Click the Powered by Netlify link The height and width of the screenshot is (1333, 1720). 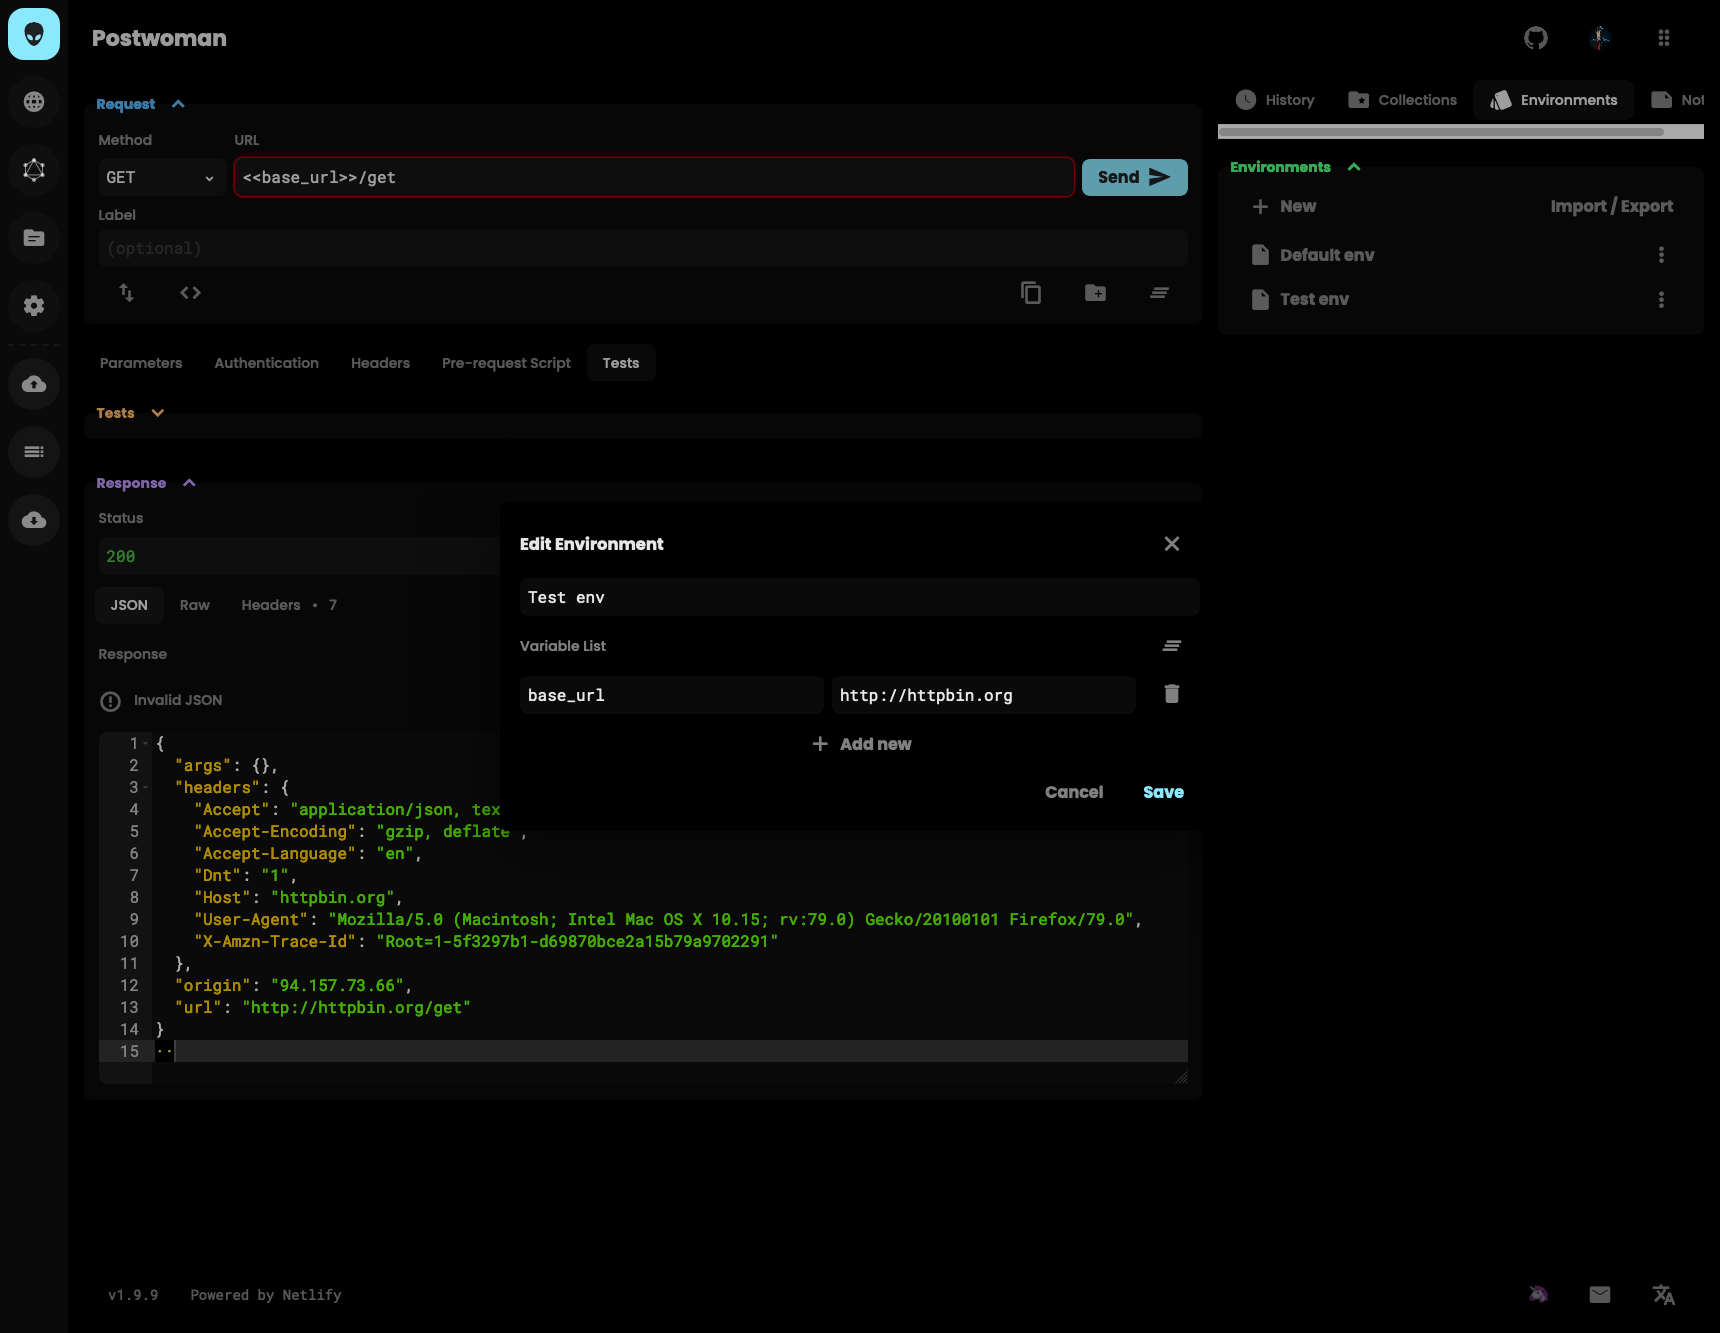(266, 1295)
